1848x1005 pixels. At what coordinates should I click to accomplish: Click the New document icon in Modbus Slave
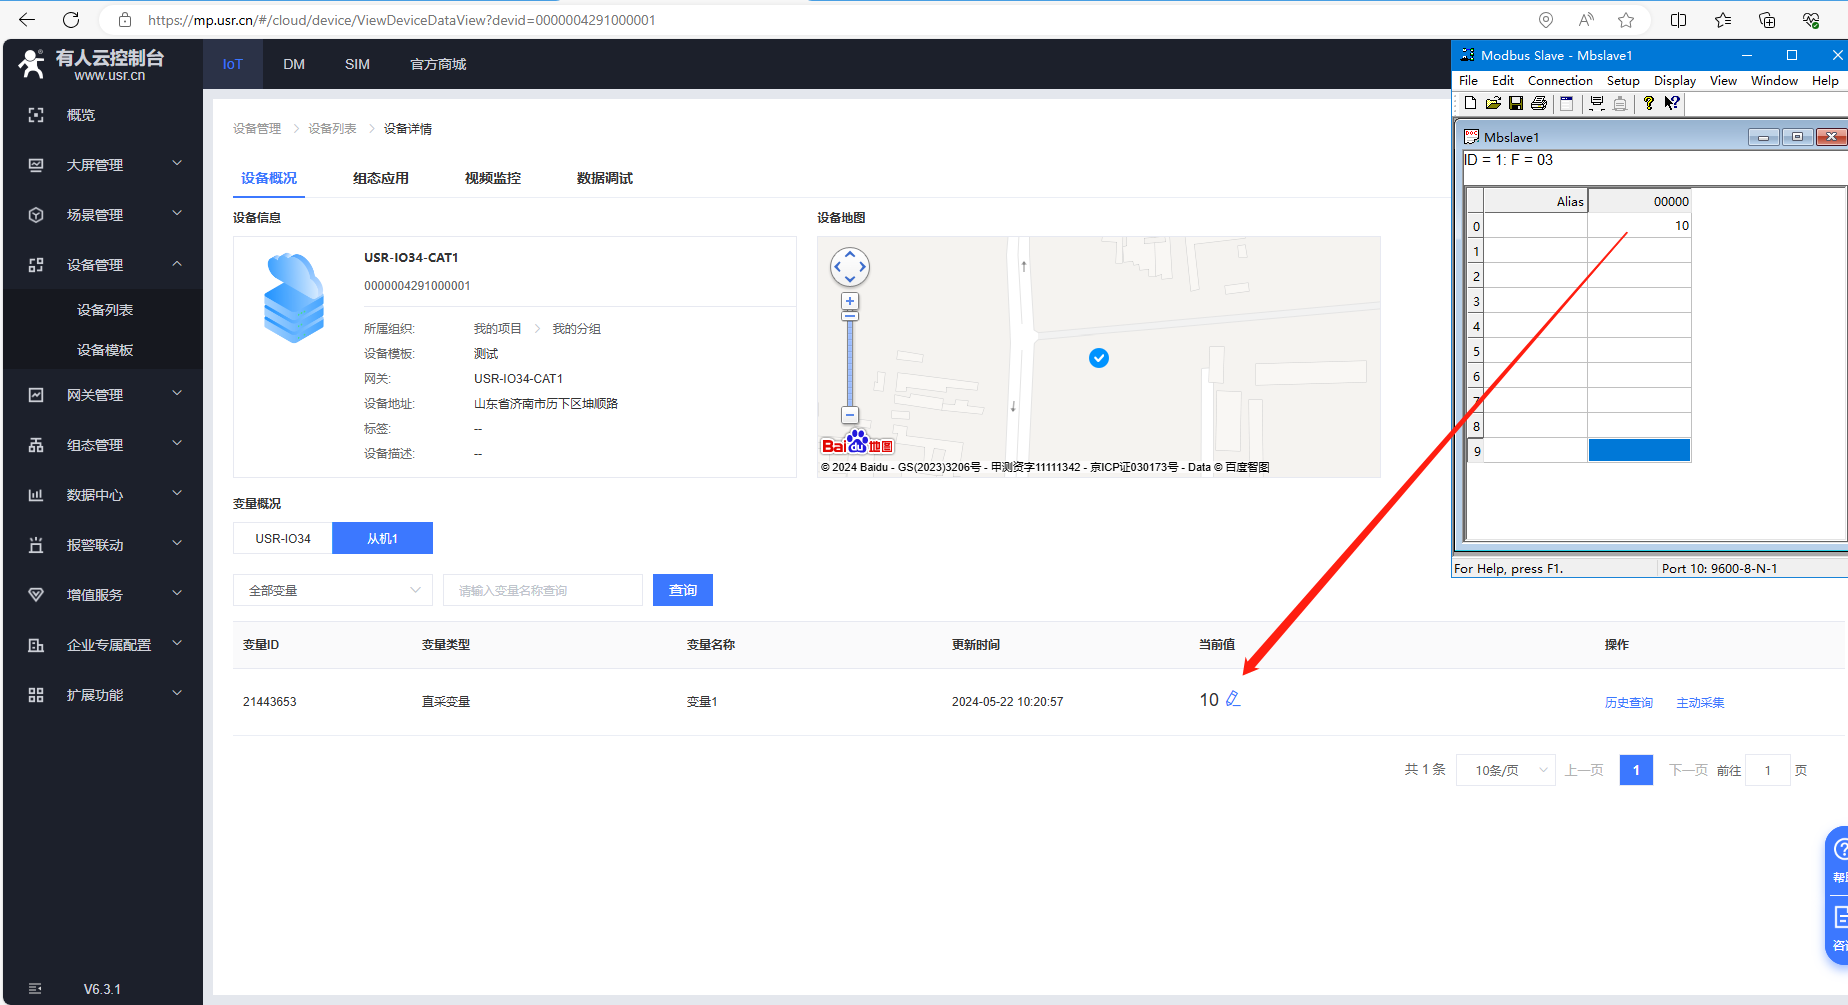tap(1470, 103)
